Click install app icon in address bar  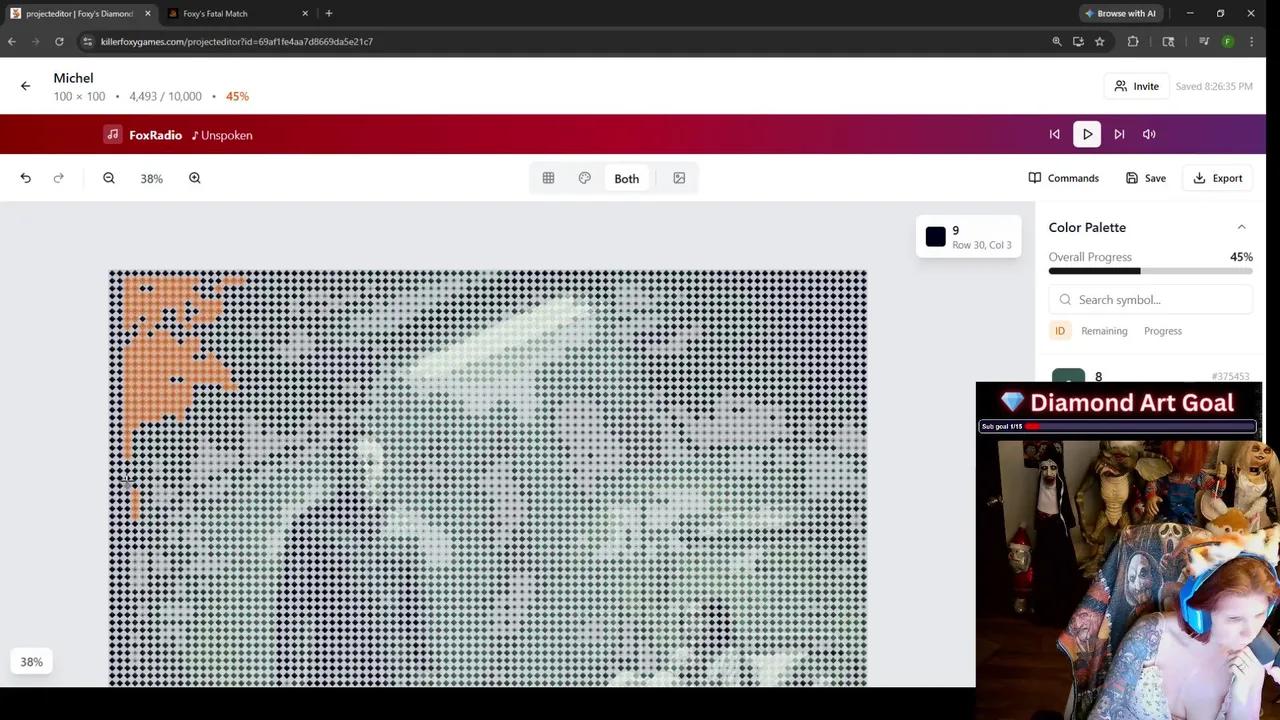1078,41
